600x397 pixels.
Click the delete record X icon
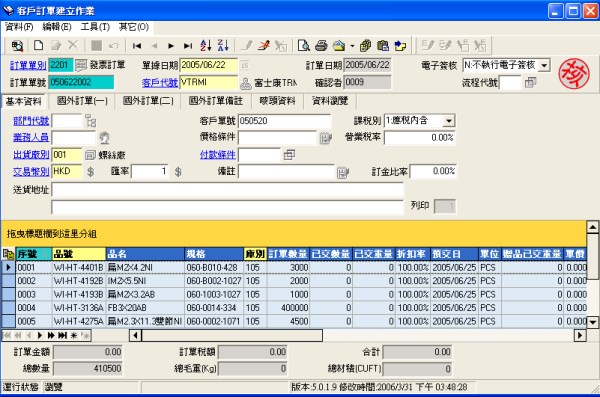(73, 45)
